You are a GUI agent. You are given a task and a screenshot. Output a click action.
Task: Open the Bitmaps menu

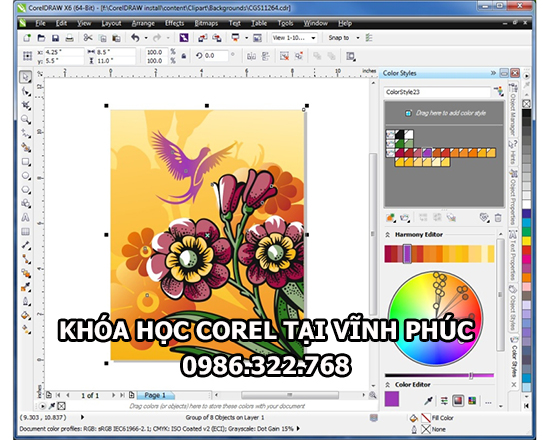[x=206, y=23]
